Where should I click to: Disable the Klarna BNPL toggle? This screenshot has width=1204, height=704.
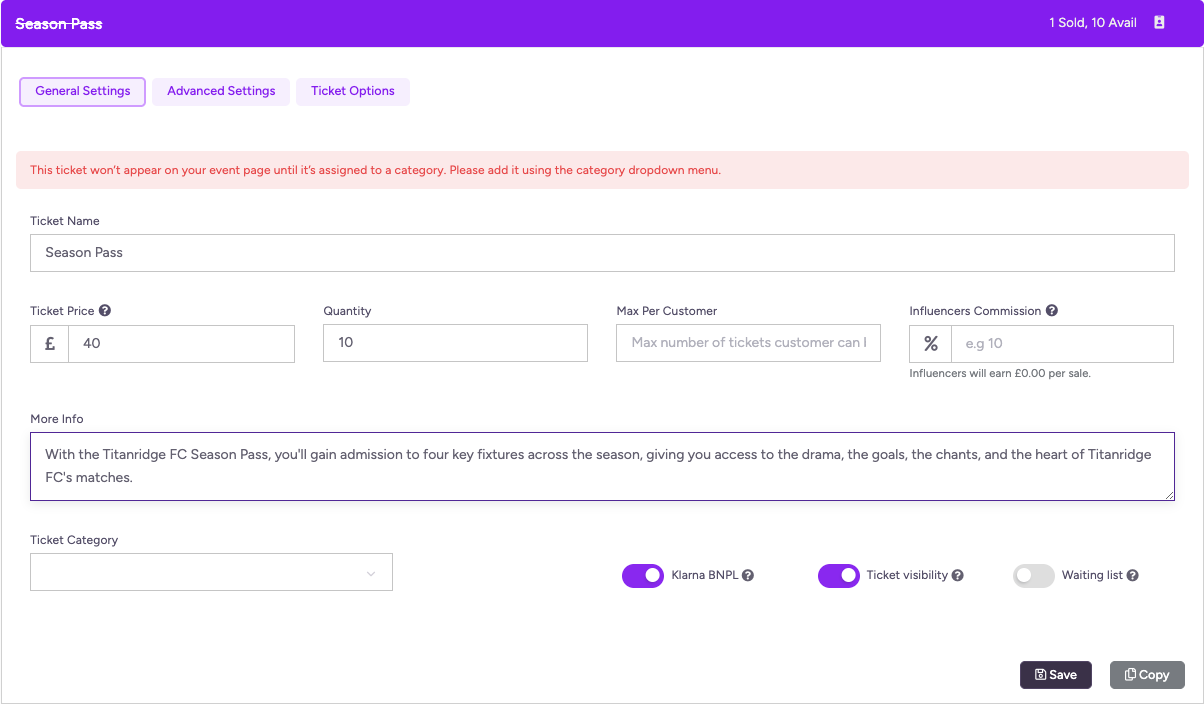click(643, 576)
